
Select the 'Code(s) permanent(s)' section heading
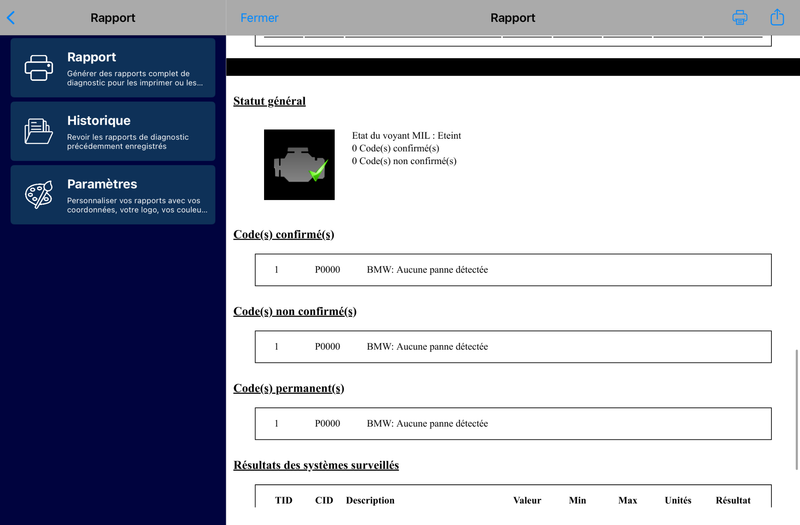coord(289,389)
